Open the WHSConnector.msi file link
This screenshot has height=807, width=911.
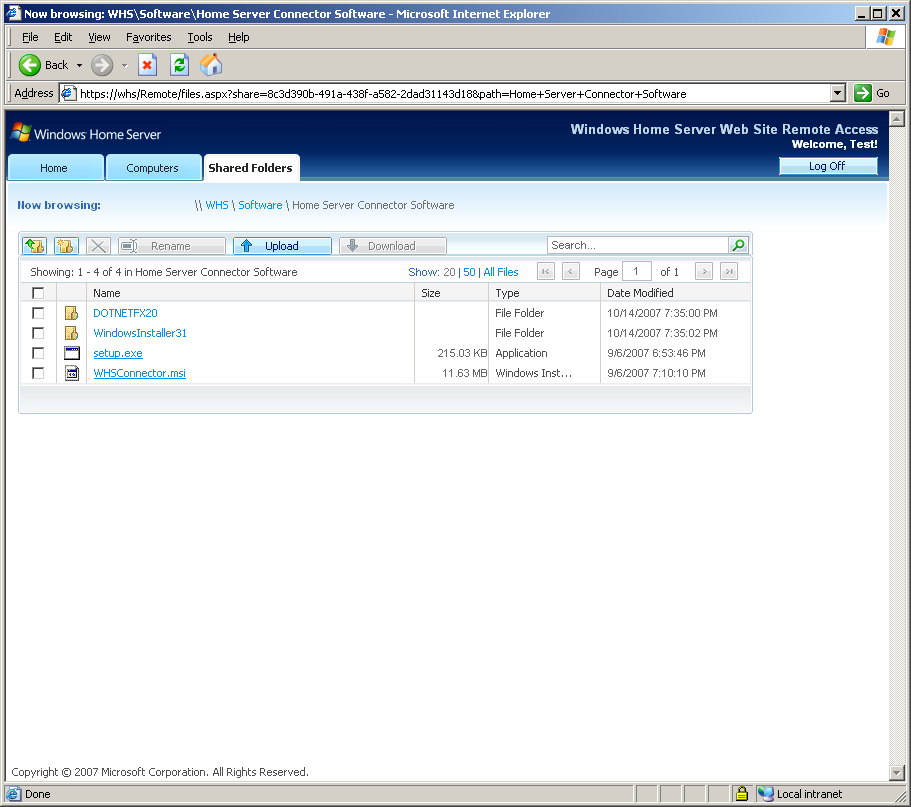pos(139,373)
